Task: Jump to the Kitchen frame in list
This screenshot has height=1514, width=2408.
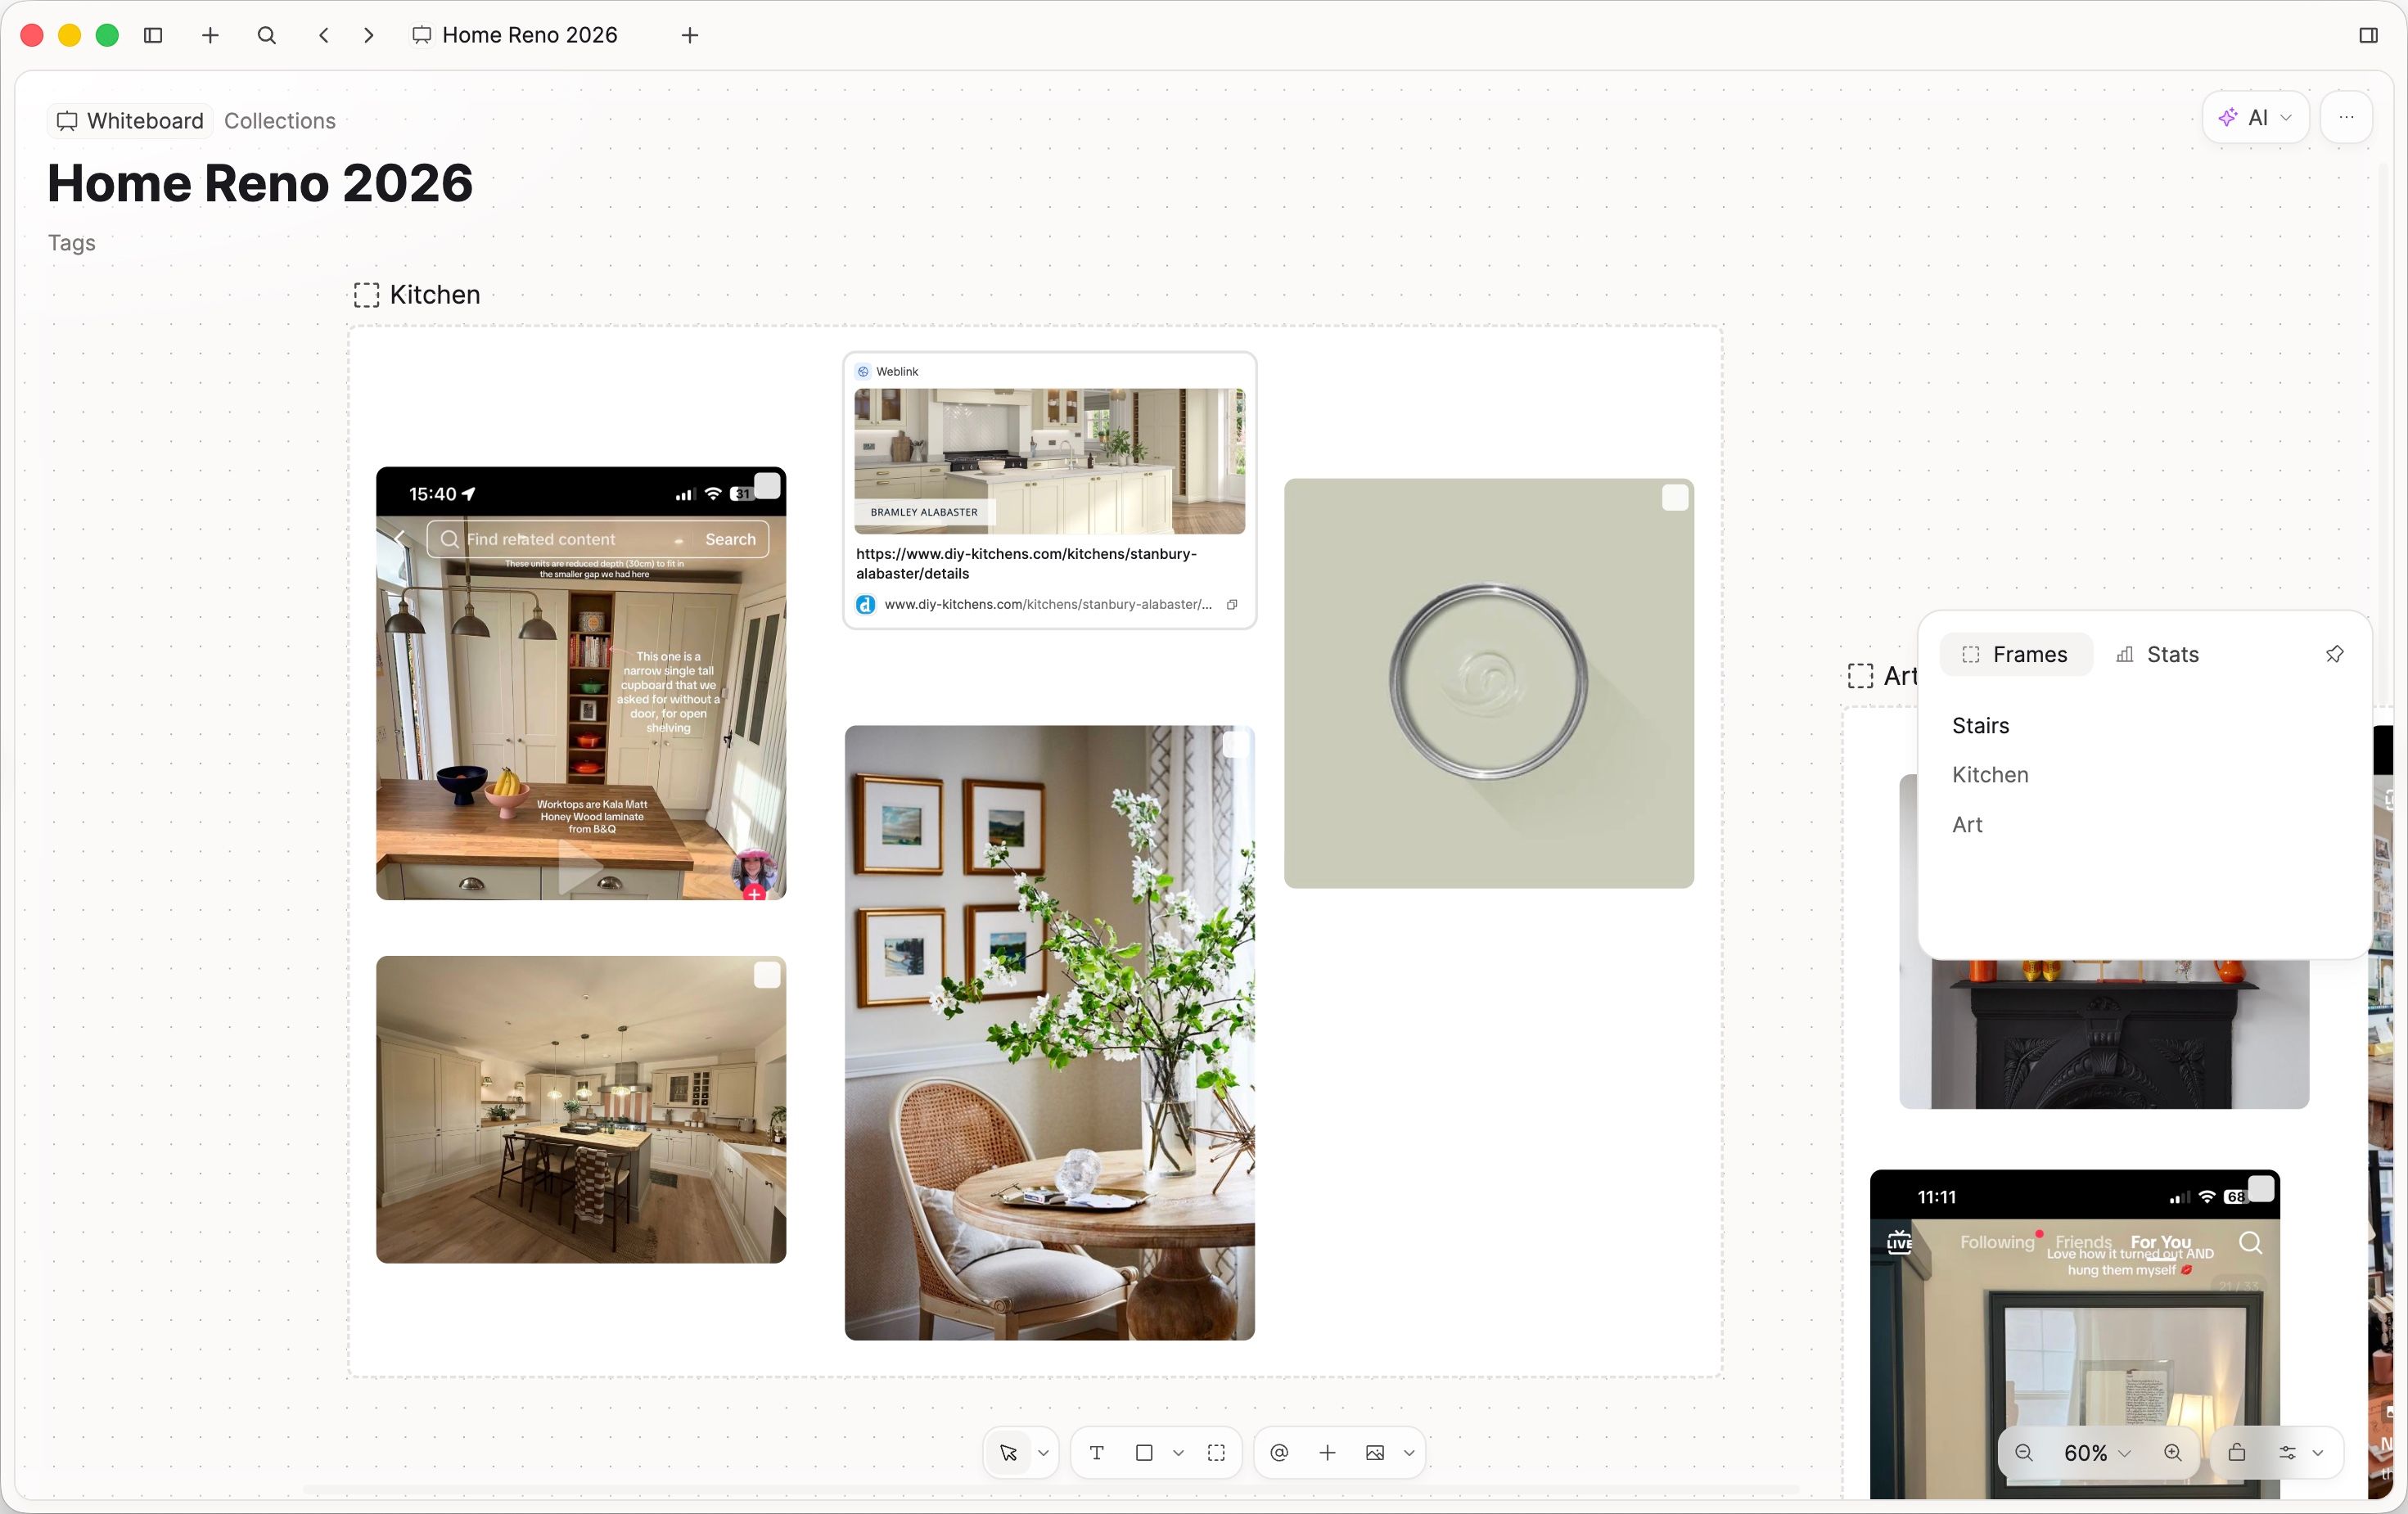Action: point(1990,775)
